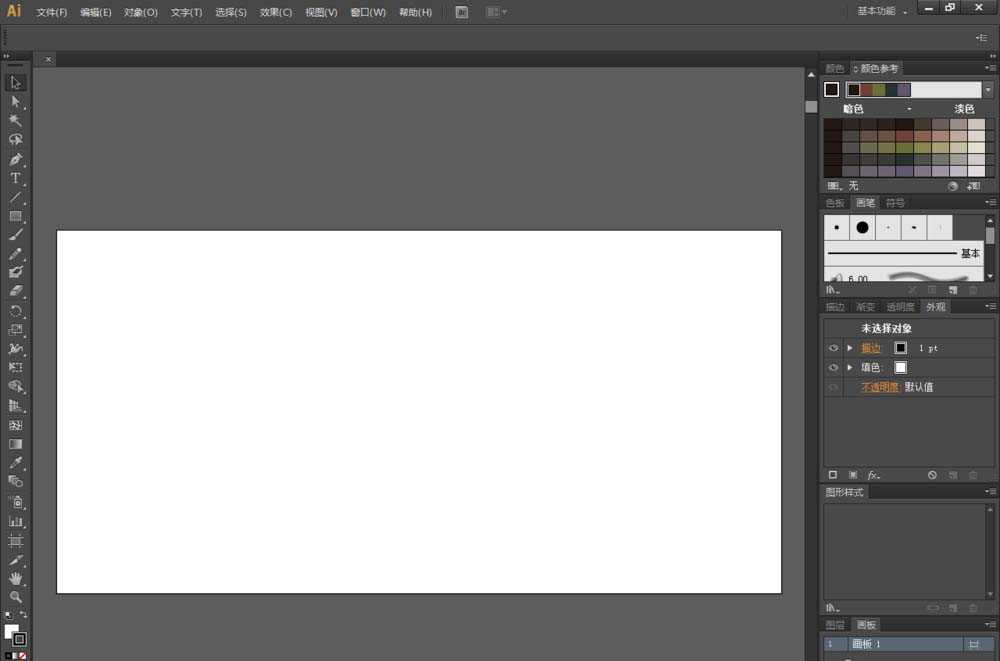
Task: Select the Pen tool
Action: [x=16, y=159]
